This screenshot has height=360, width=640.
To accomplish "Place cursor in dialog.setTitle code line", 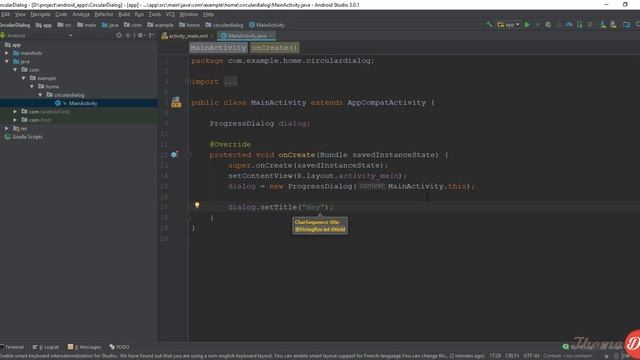I will pyautogui.click(x=280, y=207).
